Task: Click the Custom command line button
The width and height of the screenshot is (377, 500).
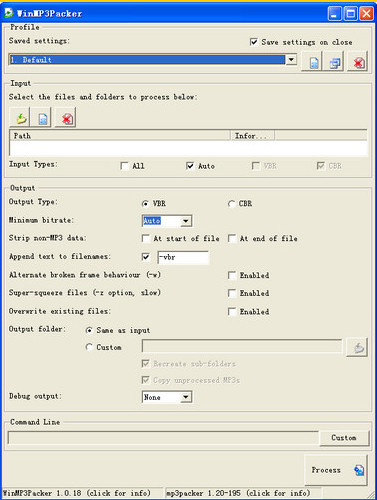Action: point(344,438)
